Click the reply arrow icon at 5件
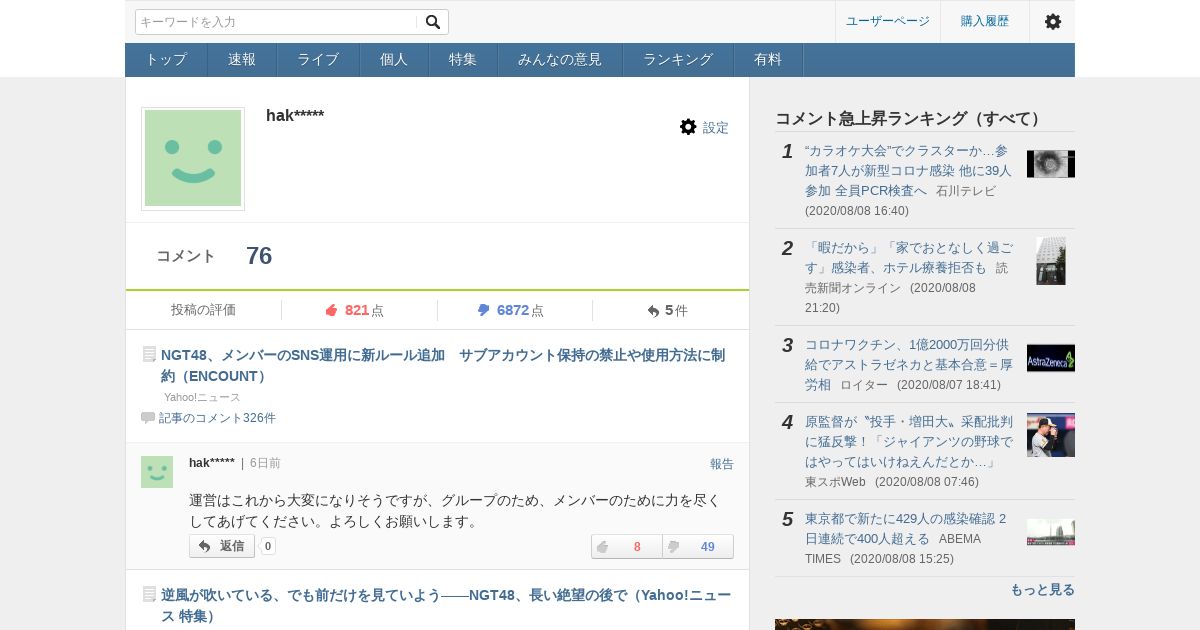Image resolution: width=1200 pixels, height=630 pixels. pyautogui.click(x=653, y=311)
